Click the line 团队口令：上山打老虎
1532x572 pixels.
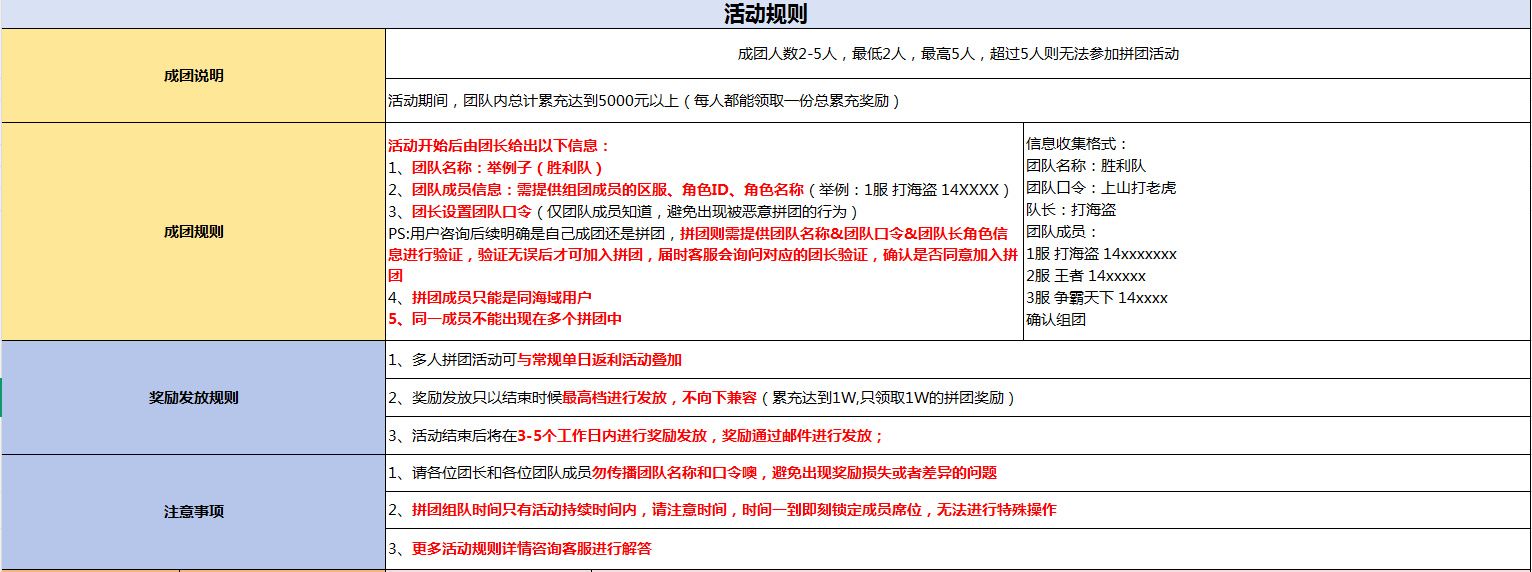1100,188
